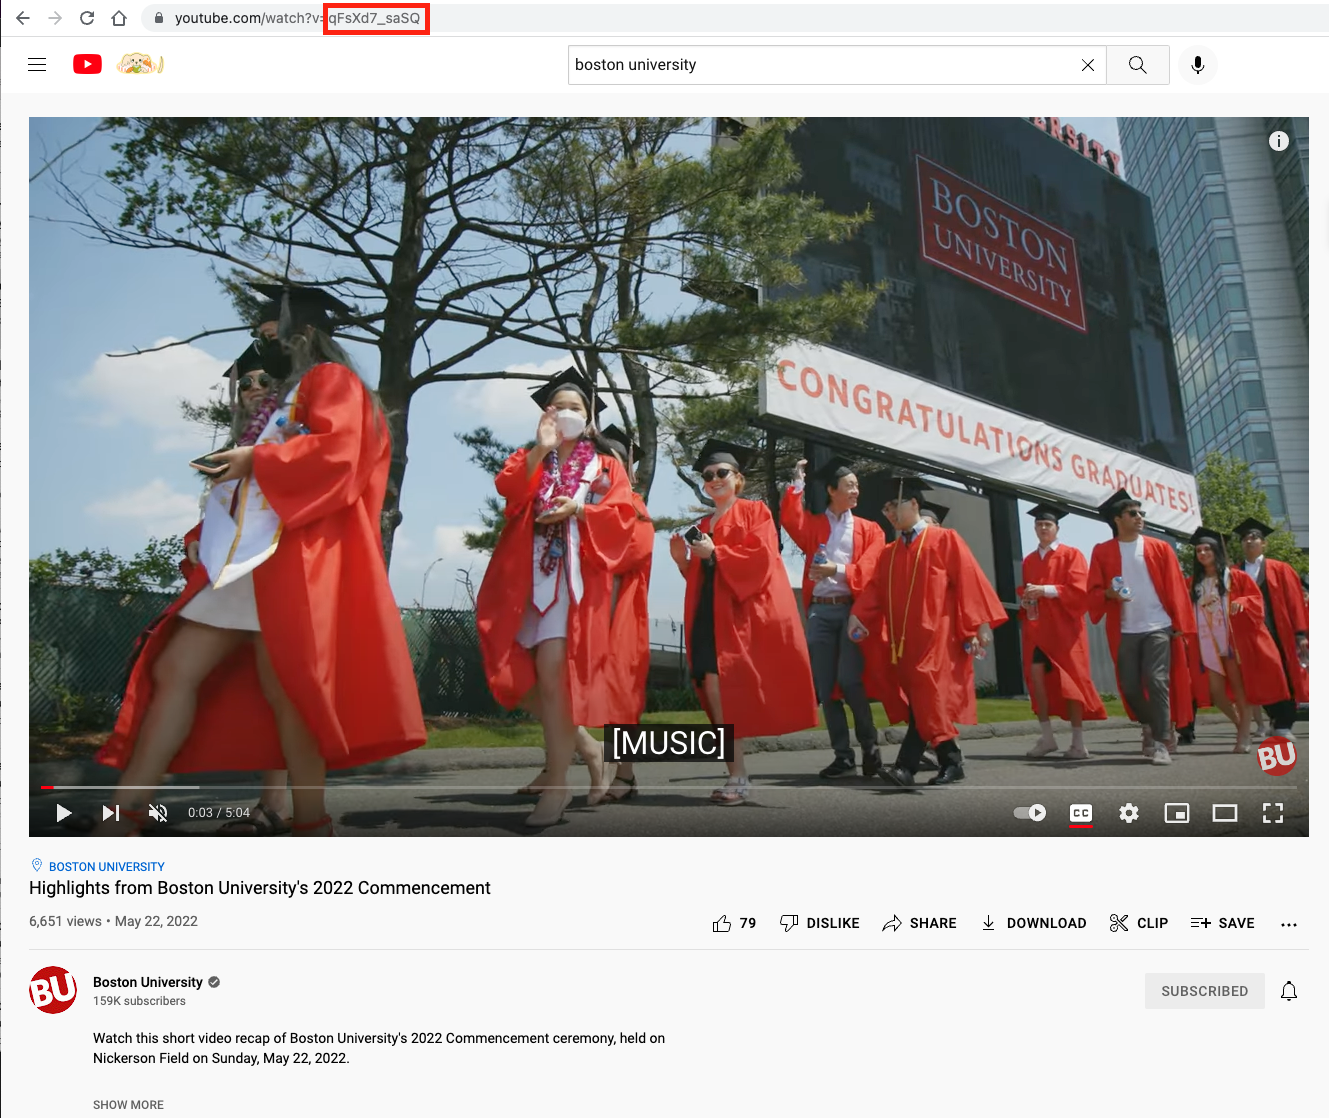Open YouTube hamburger guide menu
The width and height of the screenshot is (1329, 1118).
[x=37, y=65]
